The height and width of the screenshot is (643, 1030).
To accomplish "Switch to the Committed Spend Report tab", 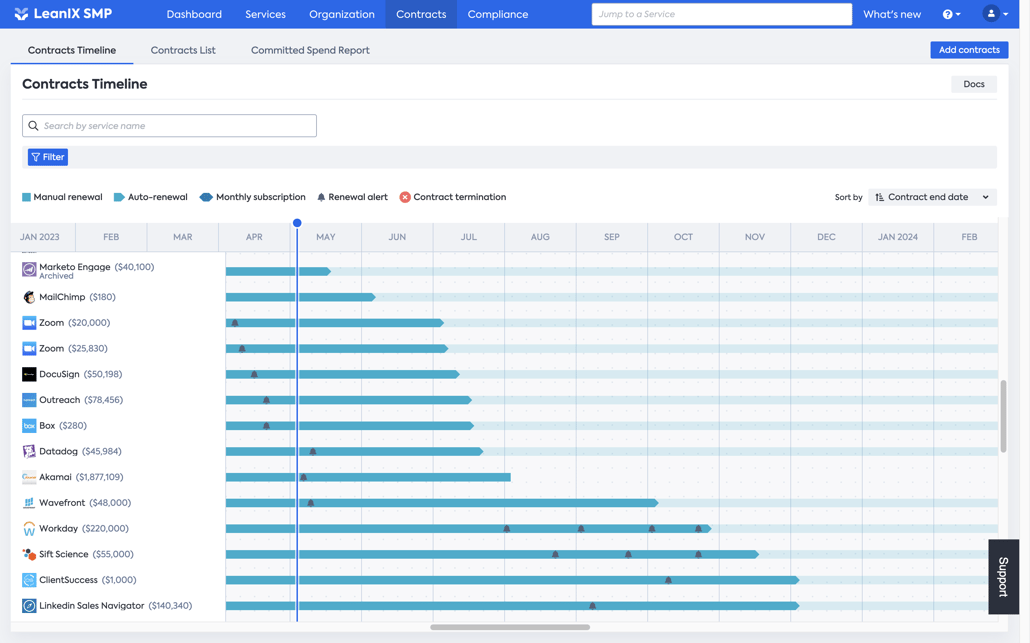I will pyautogui.click(x=310, y=50).
